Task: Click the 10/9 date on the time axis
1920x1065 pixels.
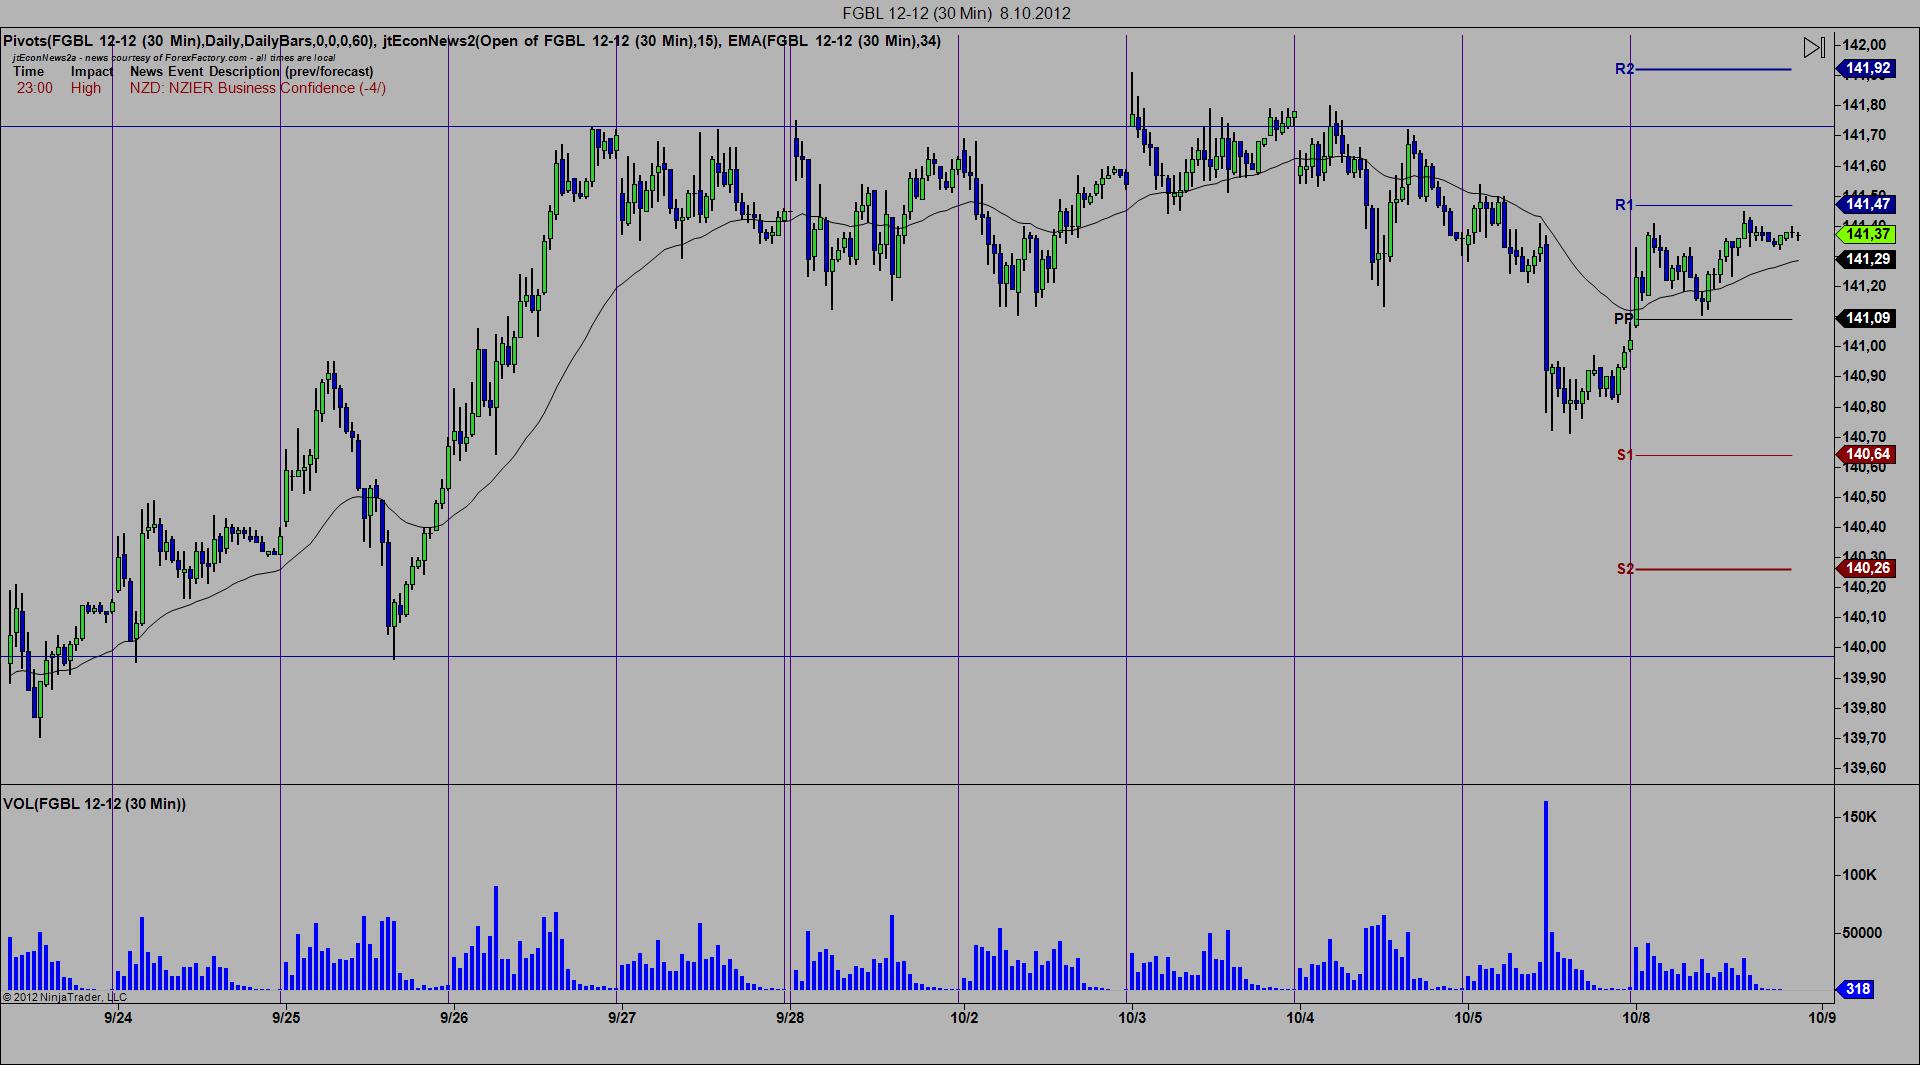Action: coord(1821,1018)
